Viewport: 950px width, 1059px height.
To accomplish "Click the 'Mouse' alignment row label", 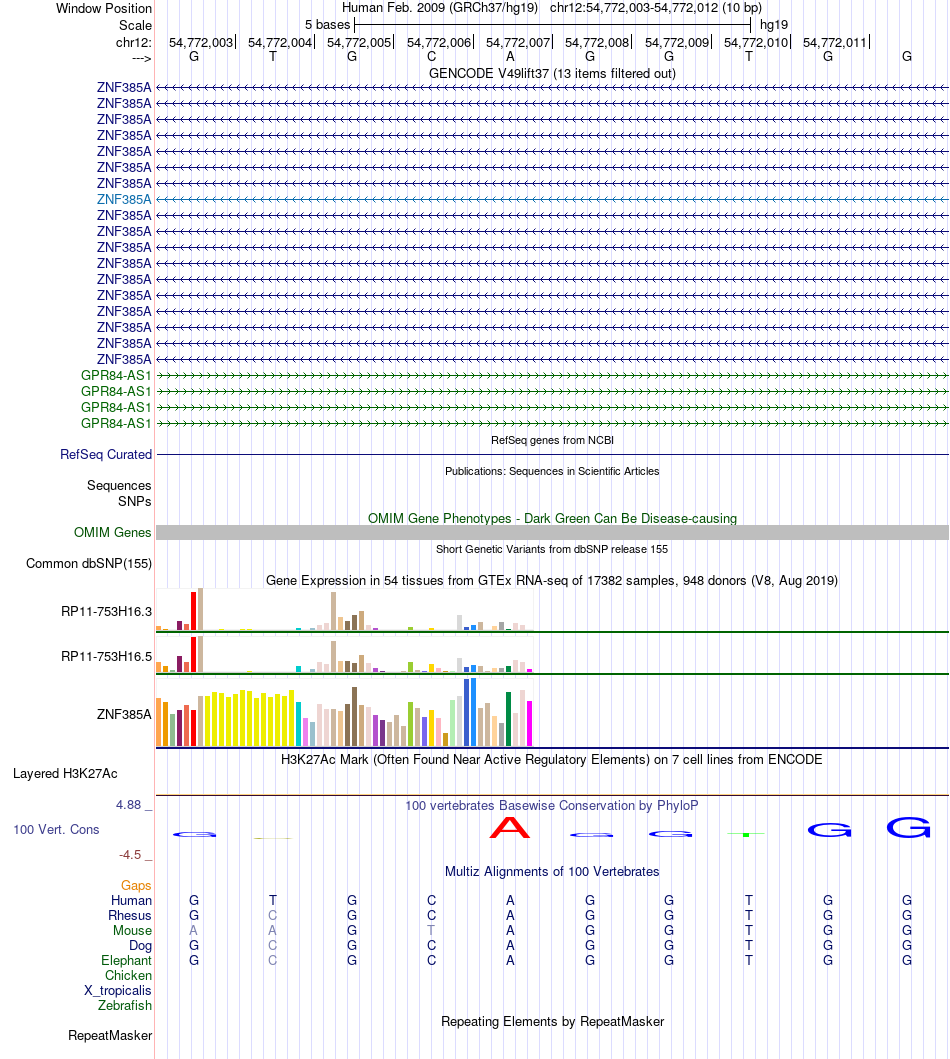I will click(132, 930).
